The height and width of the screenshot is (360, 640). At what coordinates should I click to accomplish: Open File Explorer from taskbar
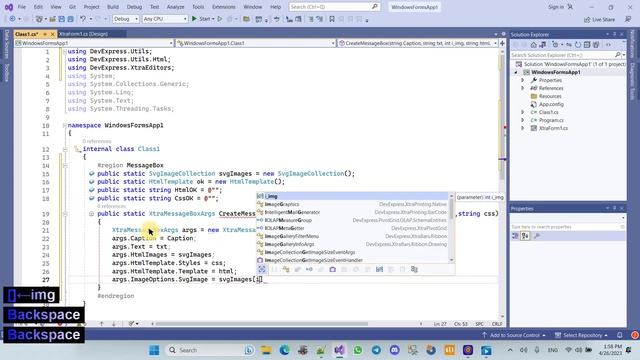[266, 350]
